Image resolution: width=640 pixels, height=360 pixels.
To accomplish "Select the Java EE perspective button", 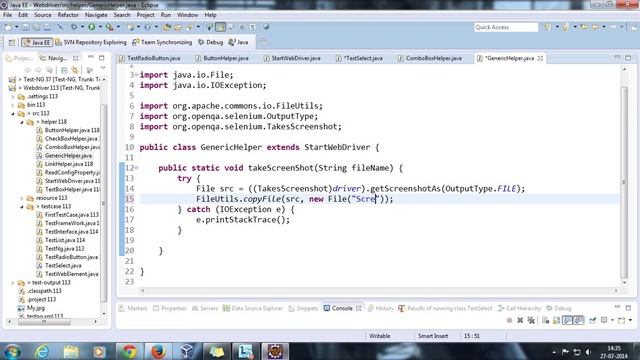I will (37, 42).
